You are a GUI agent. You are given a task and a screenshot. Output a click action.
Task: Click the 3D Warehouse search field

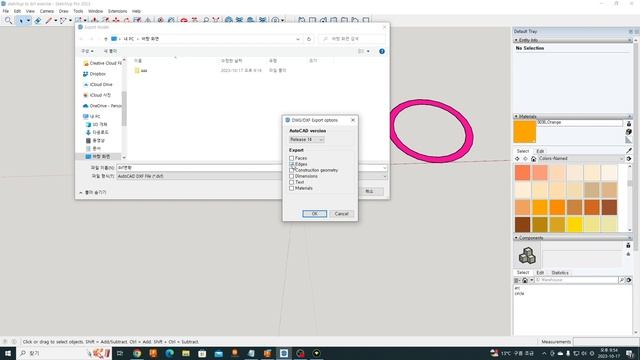(576, 280)
